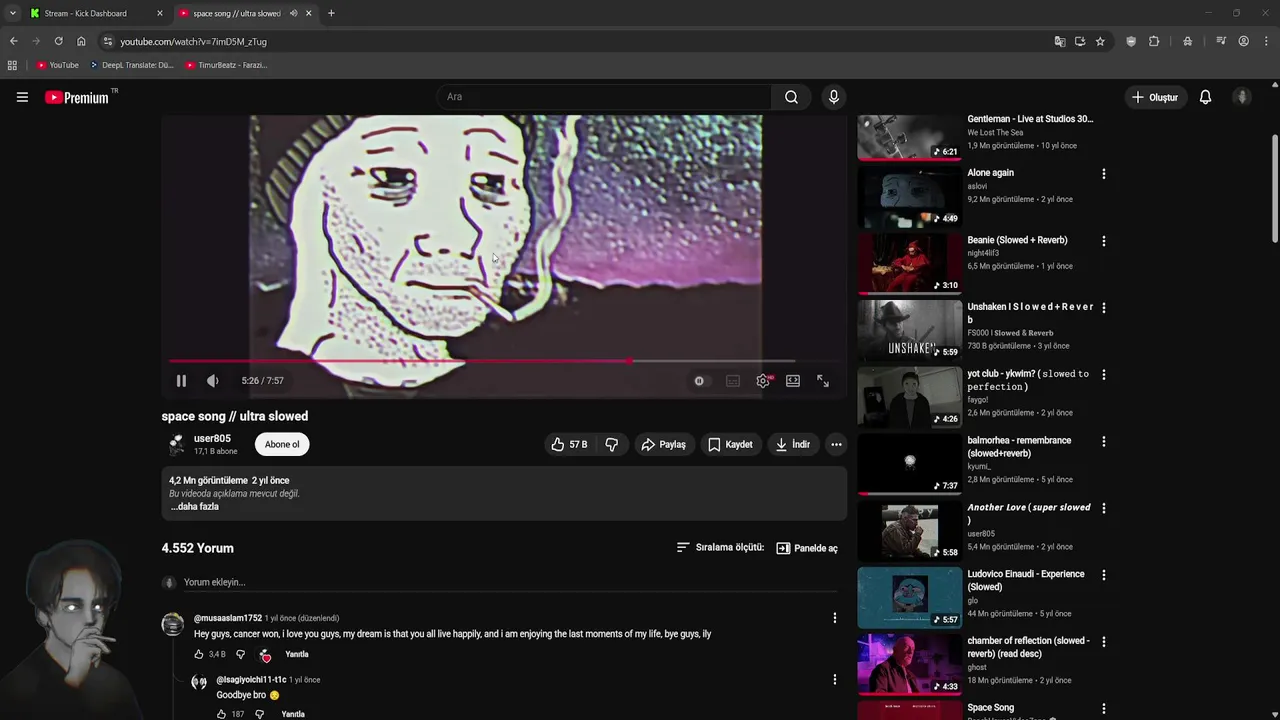
Task: Save video with Kaydet button
Action: pos(730,444)
